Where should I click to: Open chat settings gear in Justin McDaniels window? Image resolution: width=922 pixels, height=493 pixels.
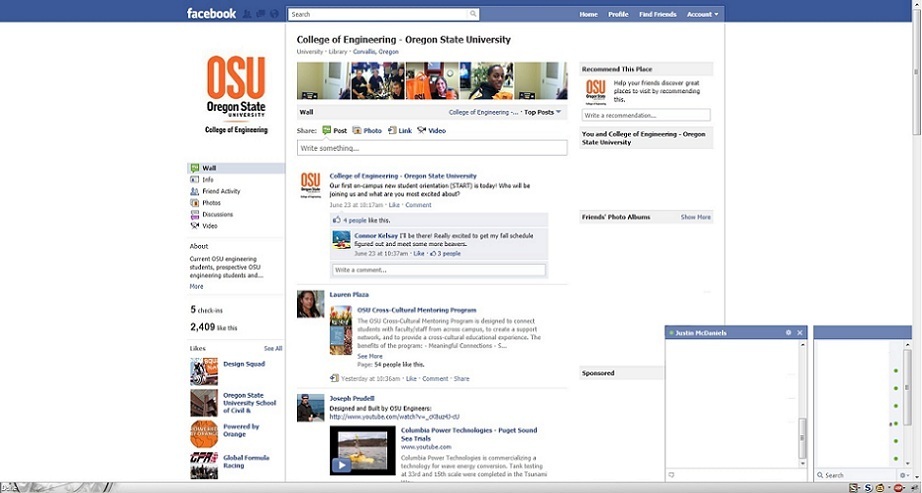[x=789, y=332]
